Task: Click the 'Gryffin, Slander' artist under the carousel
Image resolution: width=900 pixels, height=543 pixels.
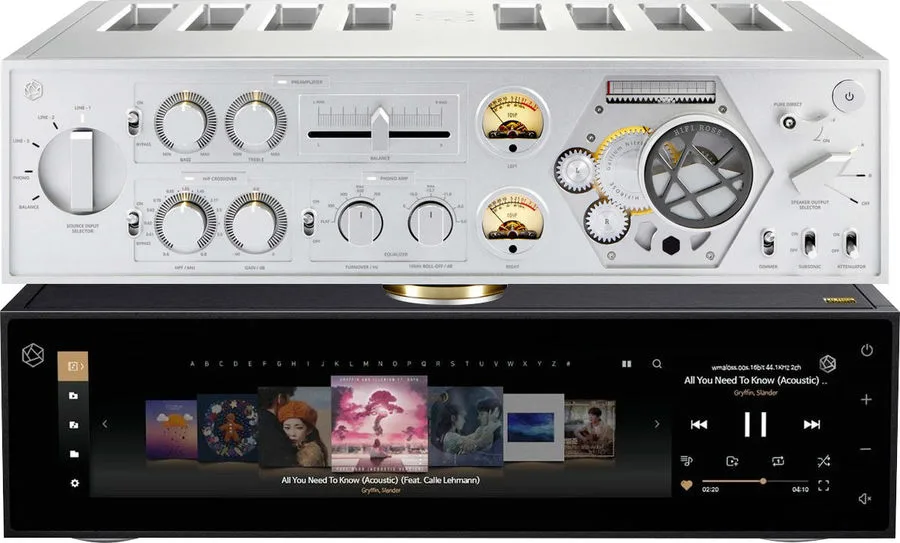Action: coord(381,491)
